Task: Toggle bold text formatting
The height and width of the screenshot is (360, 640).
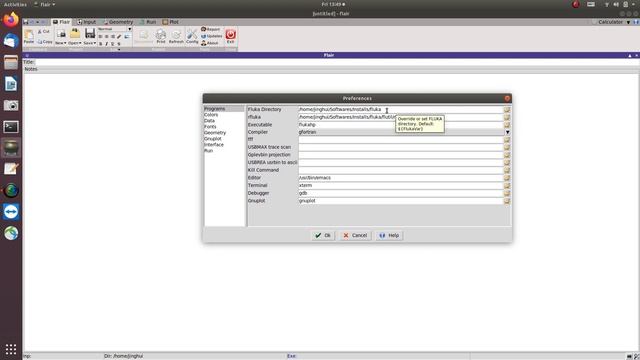Action: point(100,44)
